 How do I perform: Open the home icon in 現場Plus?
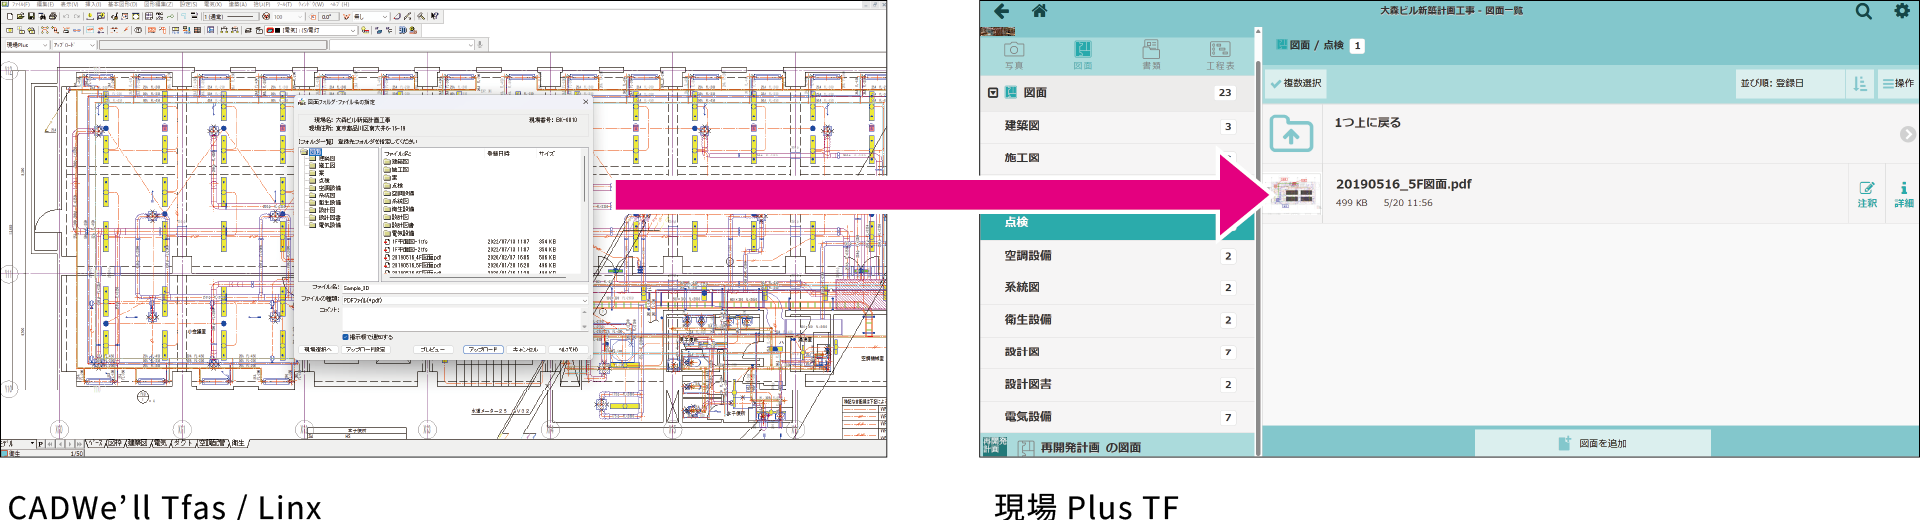coord(1039,11)
